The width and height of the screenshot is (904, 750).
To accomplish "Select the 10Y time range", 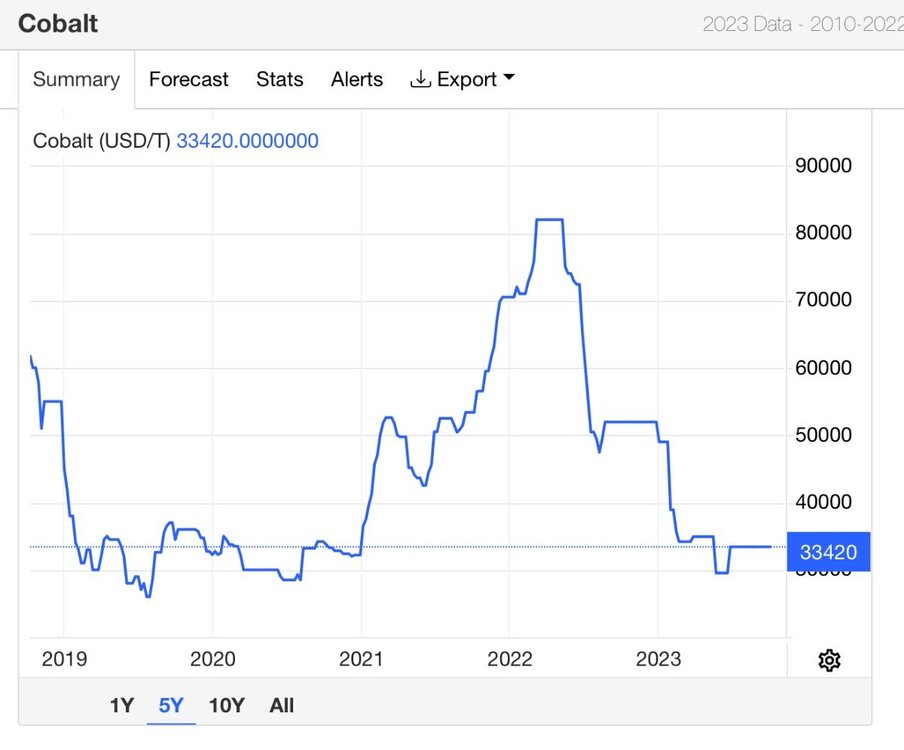I will [227, 705].
